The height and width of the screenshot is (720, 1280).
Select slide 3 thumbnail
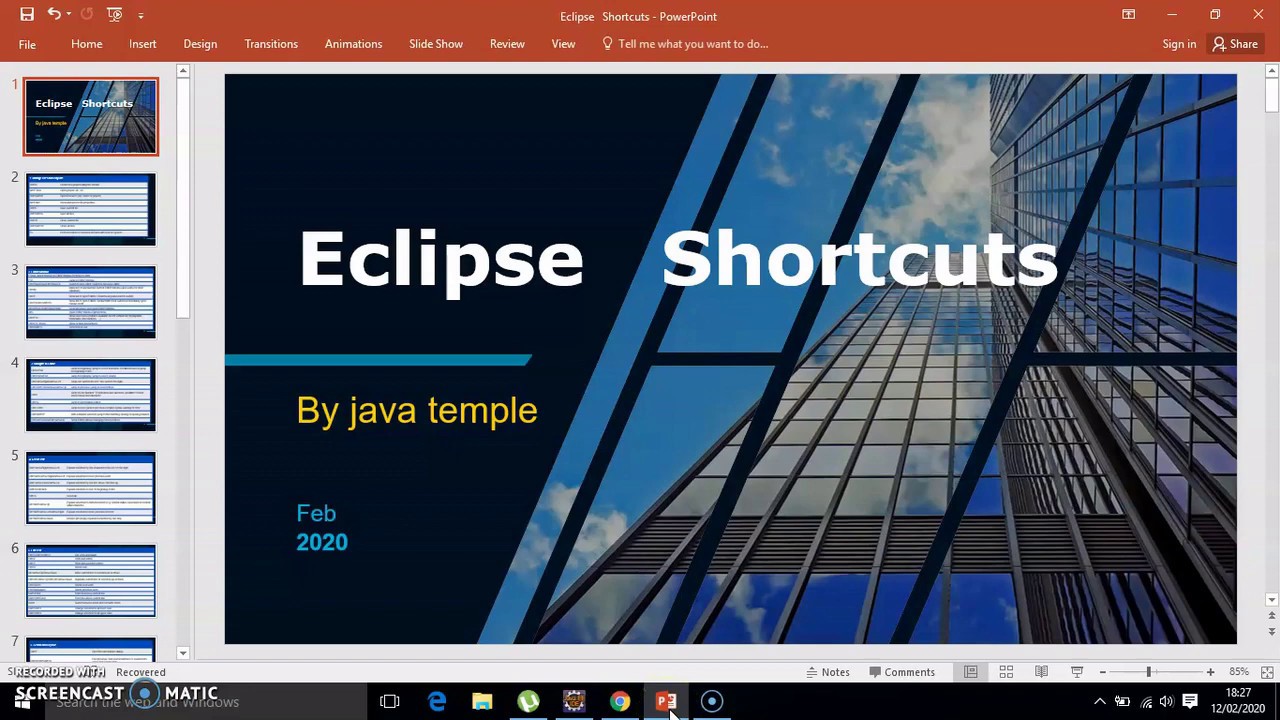point(91,302)
